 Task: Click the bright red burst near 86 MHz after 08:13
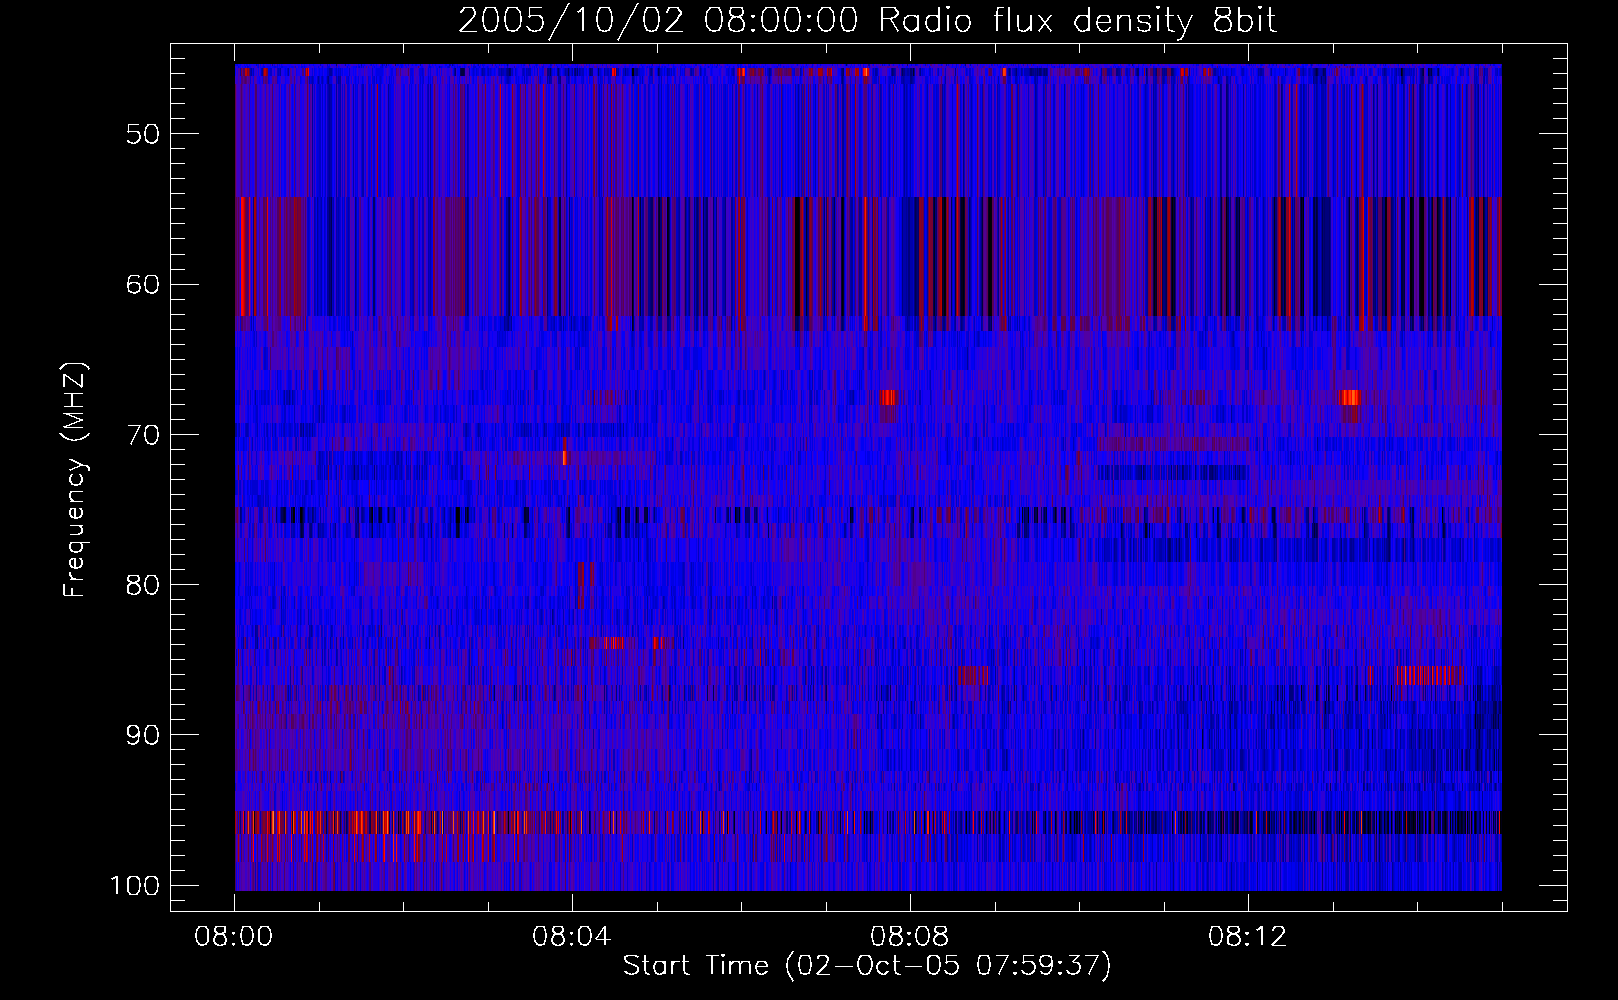[x=1428, y=675]
